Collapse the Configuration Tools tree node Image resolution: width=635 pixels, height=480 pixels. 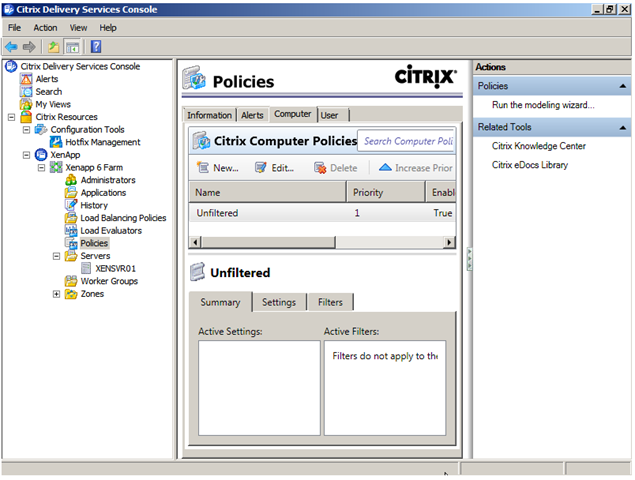[26, 130]
